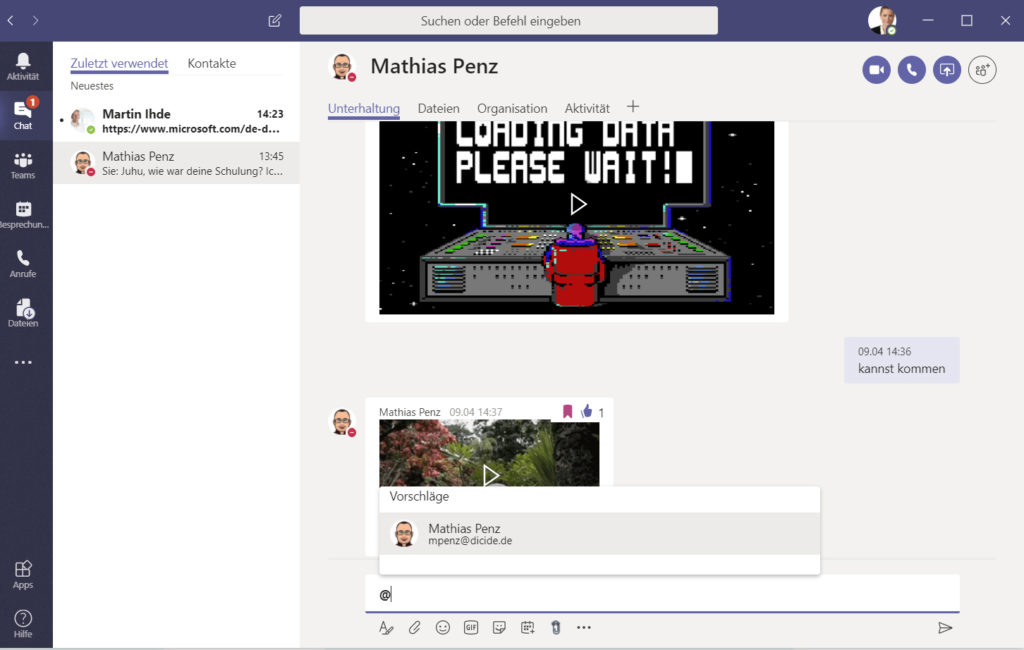The height and width of the screenshot is (650, 1024).
Task: Click the search or command box
Action: (509, 21)
